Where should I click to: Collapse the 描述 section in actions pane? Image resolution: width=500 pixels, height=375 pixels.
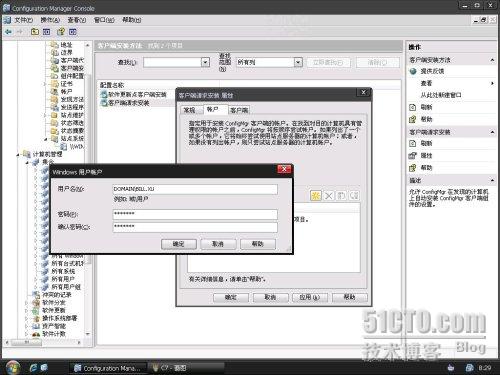[492, 180]
